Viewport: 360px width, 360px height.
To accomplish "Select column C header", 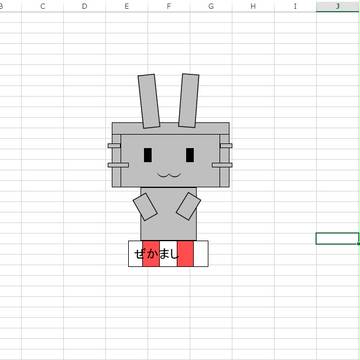I will coord(42,6).
